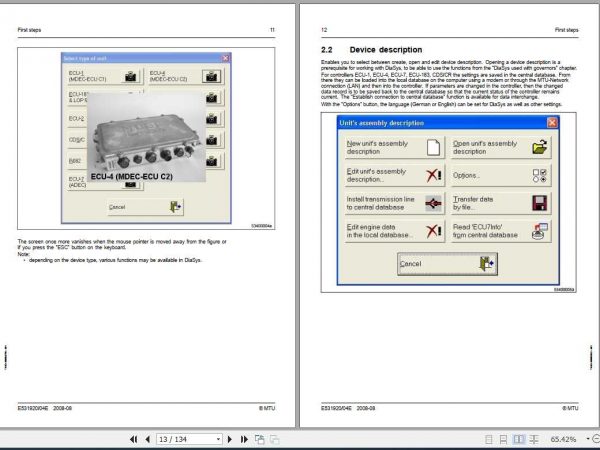
Task: Click Install transmission line to central database
Action: 395,203
